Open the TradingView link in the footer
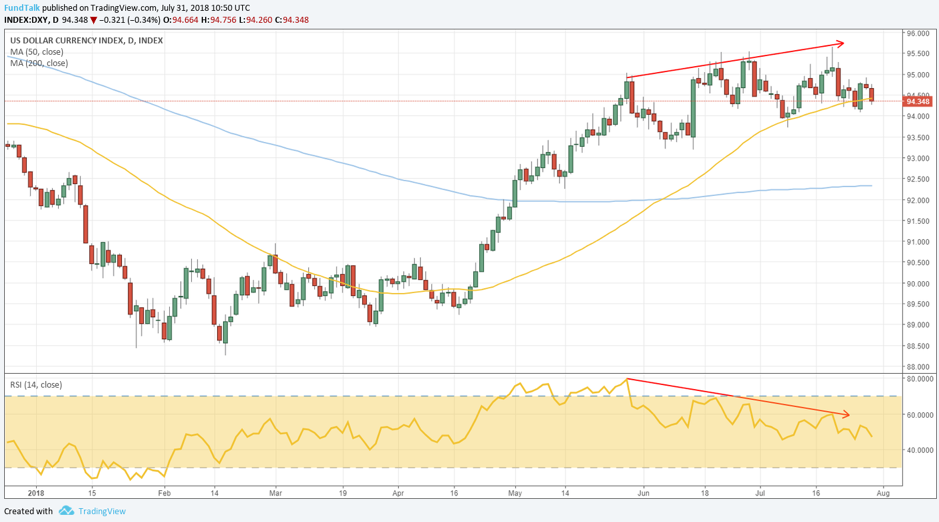The width and height of the screenshot is (939, 522). click(x=103, y=511)
